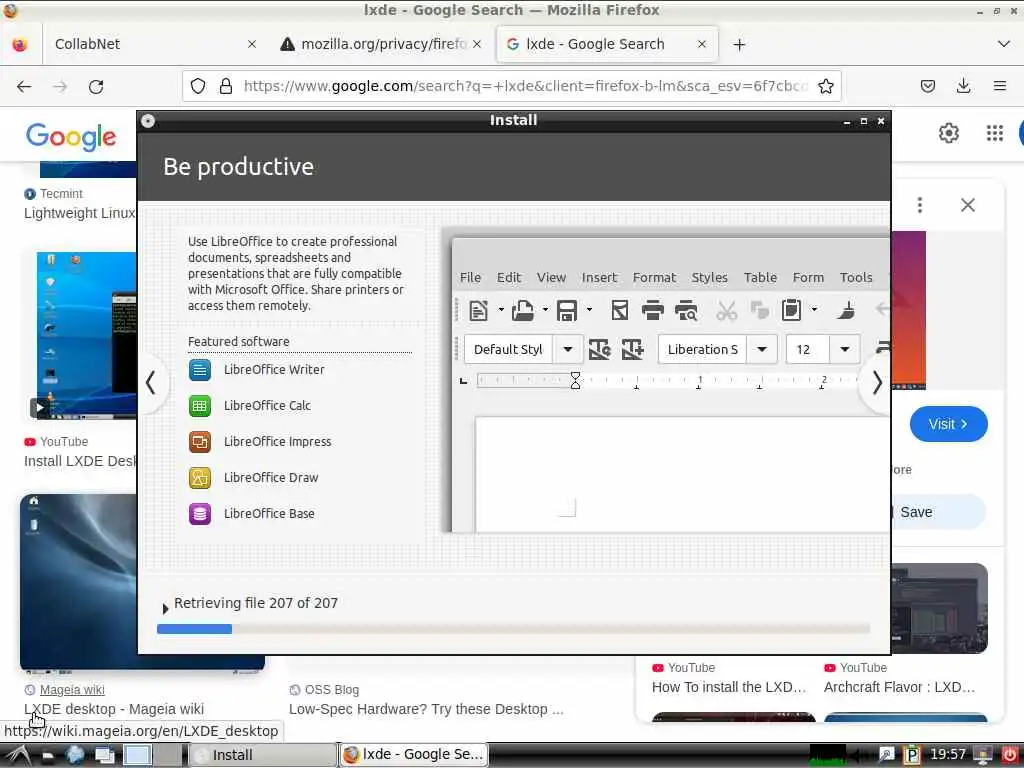Reload the page in Firefox
Viewport: 1024px width, 768px height.
click(96, 86)
